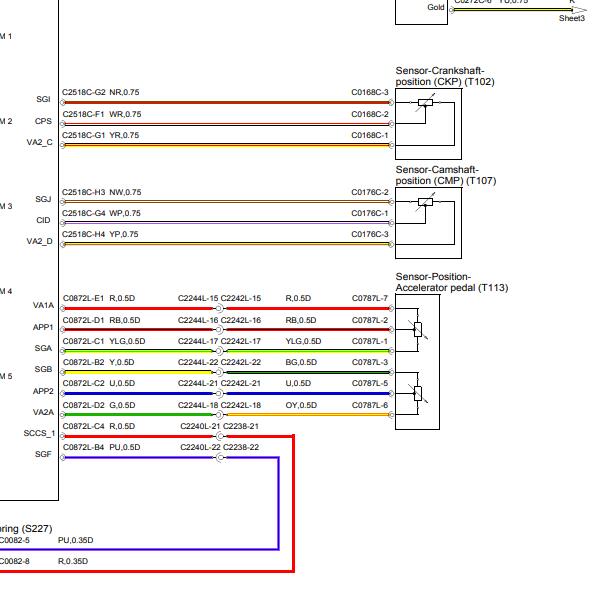The width and height of the screenshot is (604, 604).
Task: Click splice label C2240L-21
Action: click(200, 426)
